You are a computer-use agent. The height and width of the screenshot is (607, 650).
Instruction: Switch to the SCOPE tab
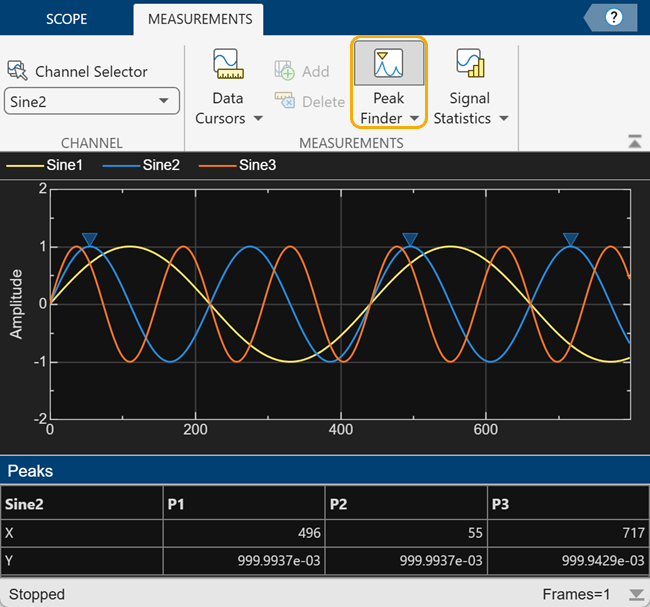click(66, 19)
